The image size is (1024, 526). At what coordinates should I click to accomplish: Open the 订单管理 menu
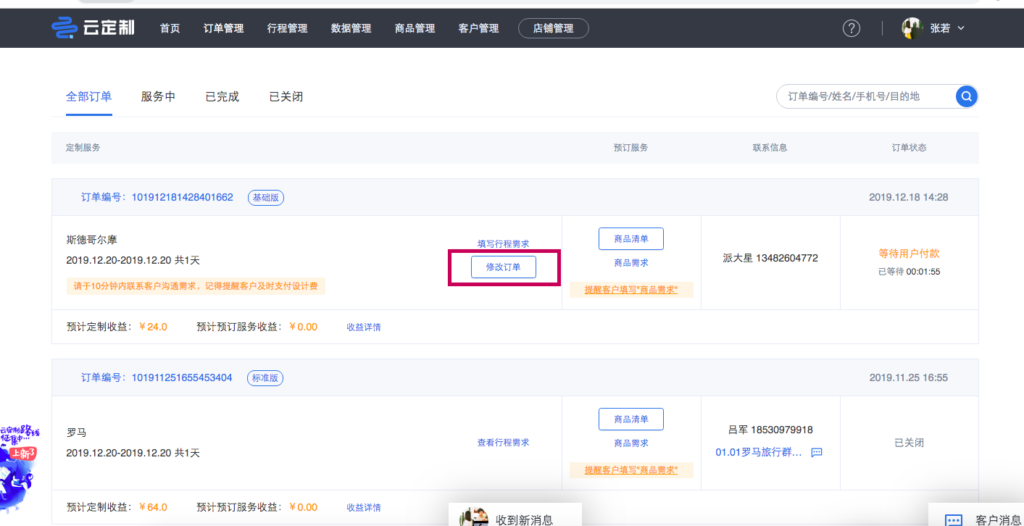point(223,28)
